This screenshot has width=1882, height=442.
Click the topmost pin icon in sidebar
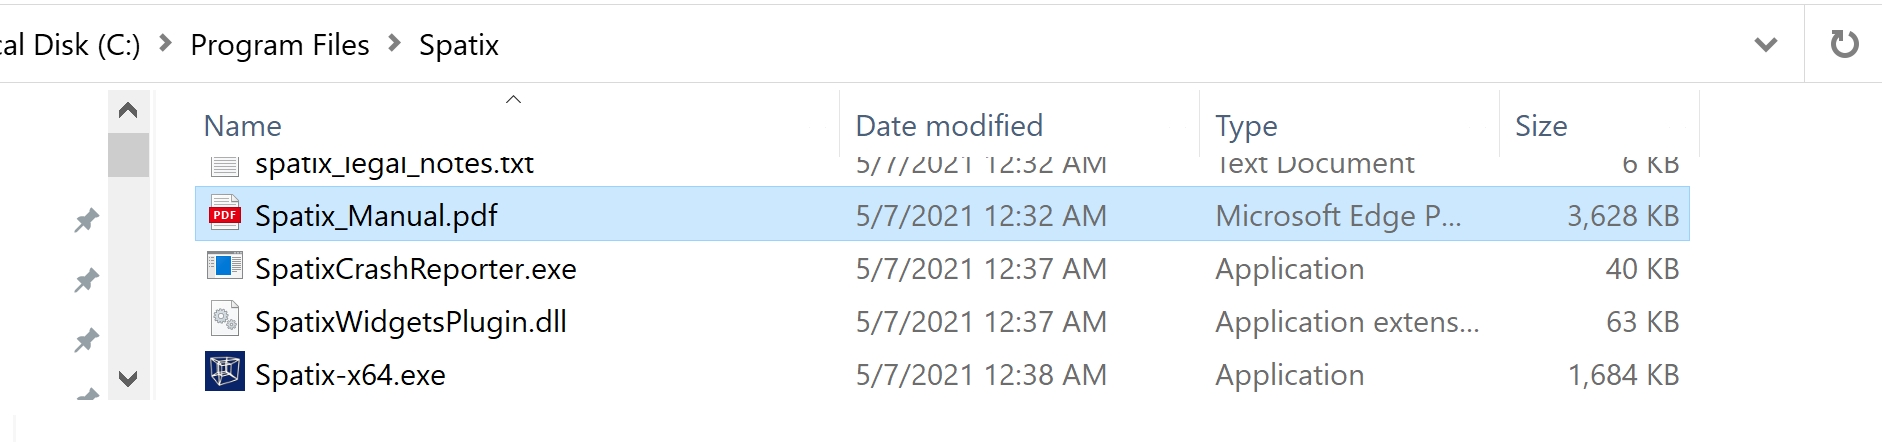click(87, 220)
